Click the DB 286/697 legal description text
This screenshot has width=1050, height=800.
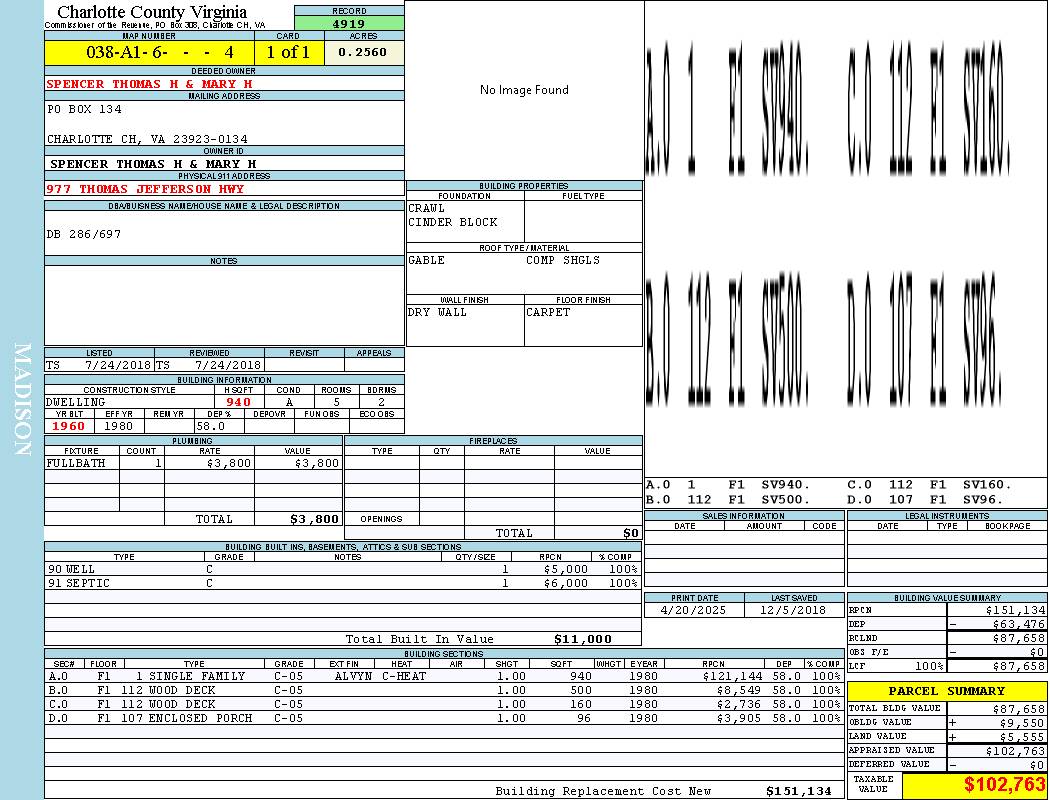(84, 234)
